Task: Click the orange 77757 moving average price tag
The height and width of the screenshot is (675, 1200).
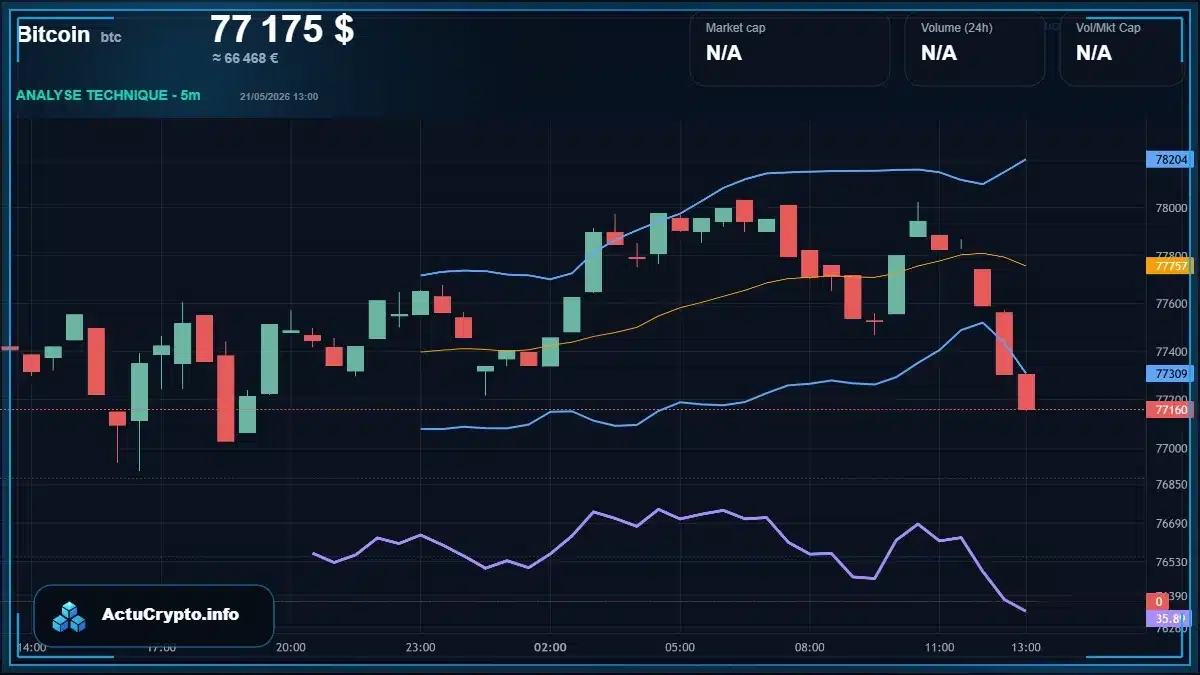Action: pos(1171,266)
